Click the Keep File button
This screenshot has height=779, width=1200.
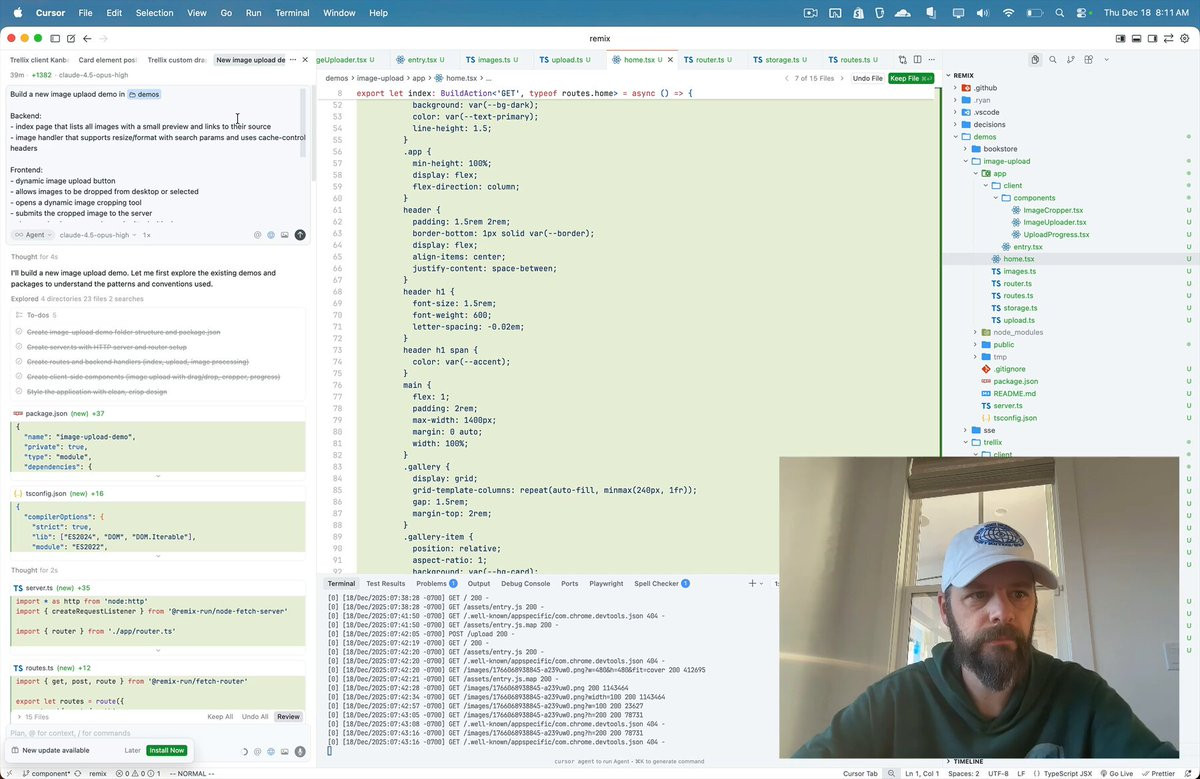point(910,78)
